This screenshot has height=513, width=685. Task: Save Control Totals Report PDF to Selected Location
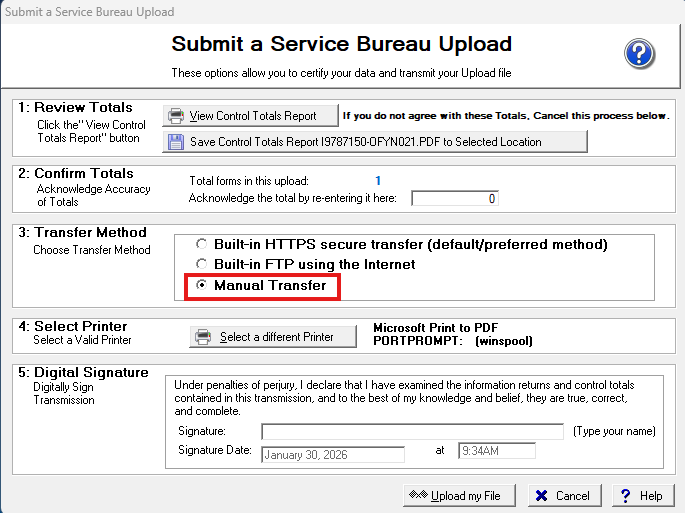click(x=374, y=142)
